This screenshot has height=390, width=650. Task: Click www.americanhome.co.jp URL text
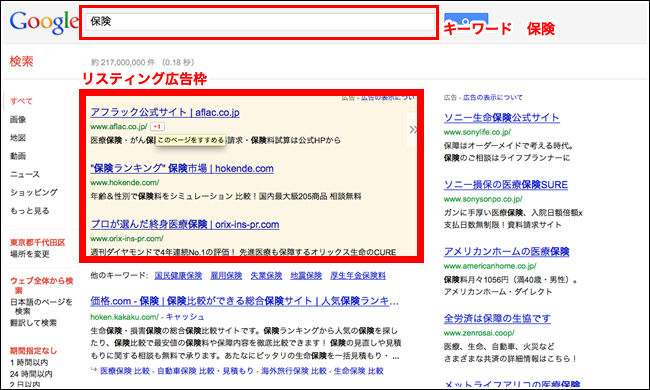pyautogui.click(x=490, y=266)
